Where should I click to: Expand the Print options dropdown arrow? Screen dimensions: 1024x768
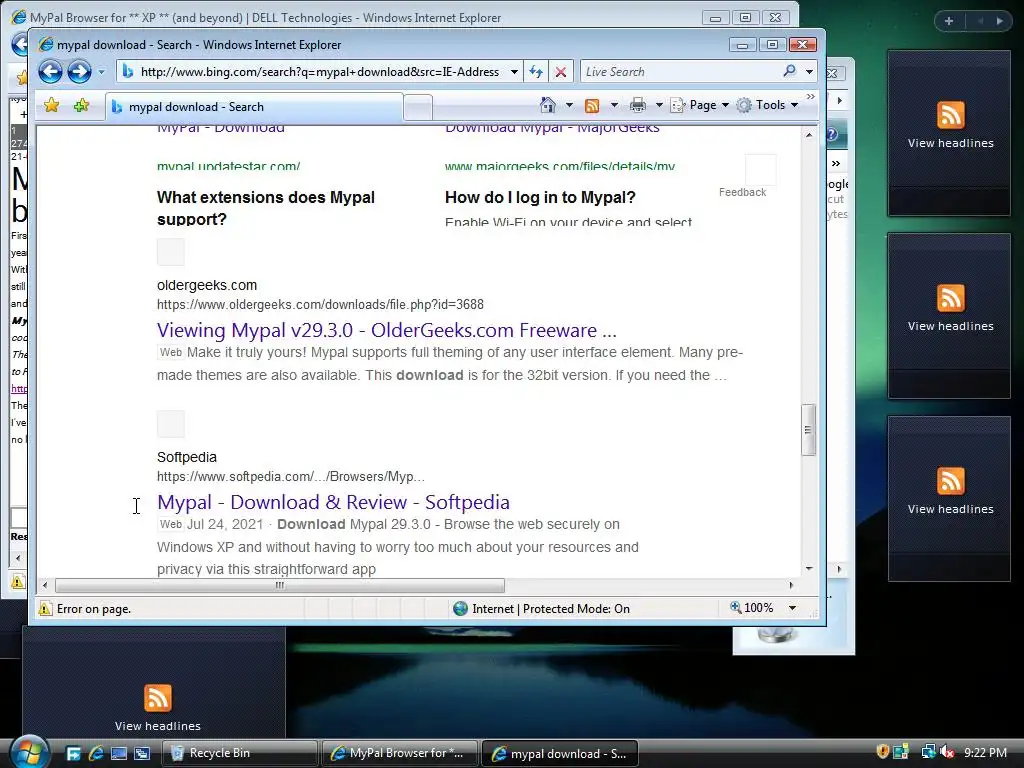[659, 105]
